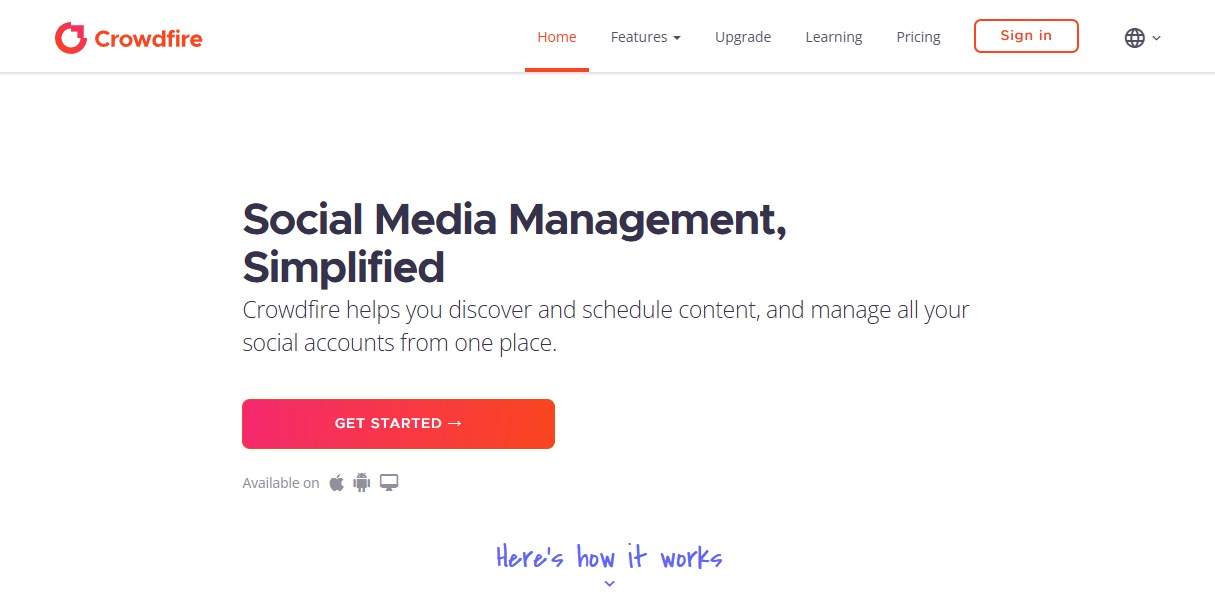Screen dimensions: 1215x607
Task: Click the Available on label
Action: pos(280,482)
